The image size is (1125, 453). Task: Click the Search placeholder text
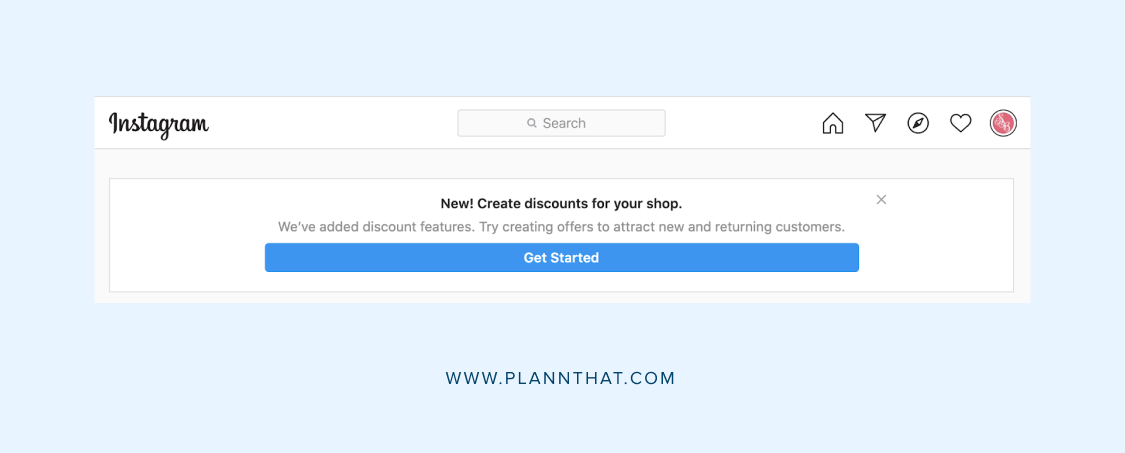click(x=564, y=123)
